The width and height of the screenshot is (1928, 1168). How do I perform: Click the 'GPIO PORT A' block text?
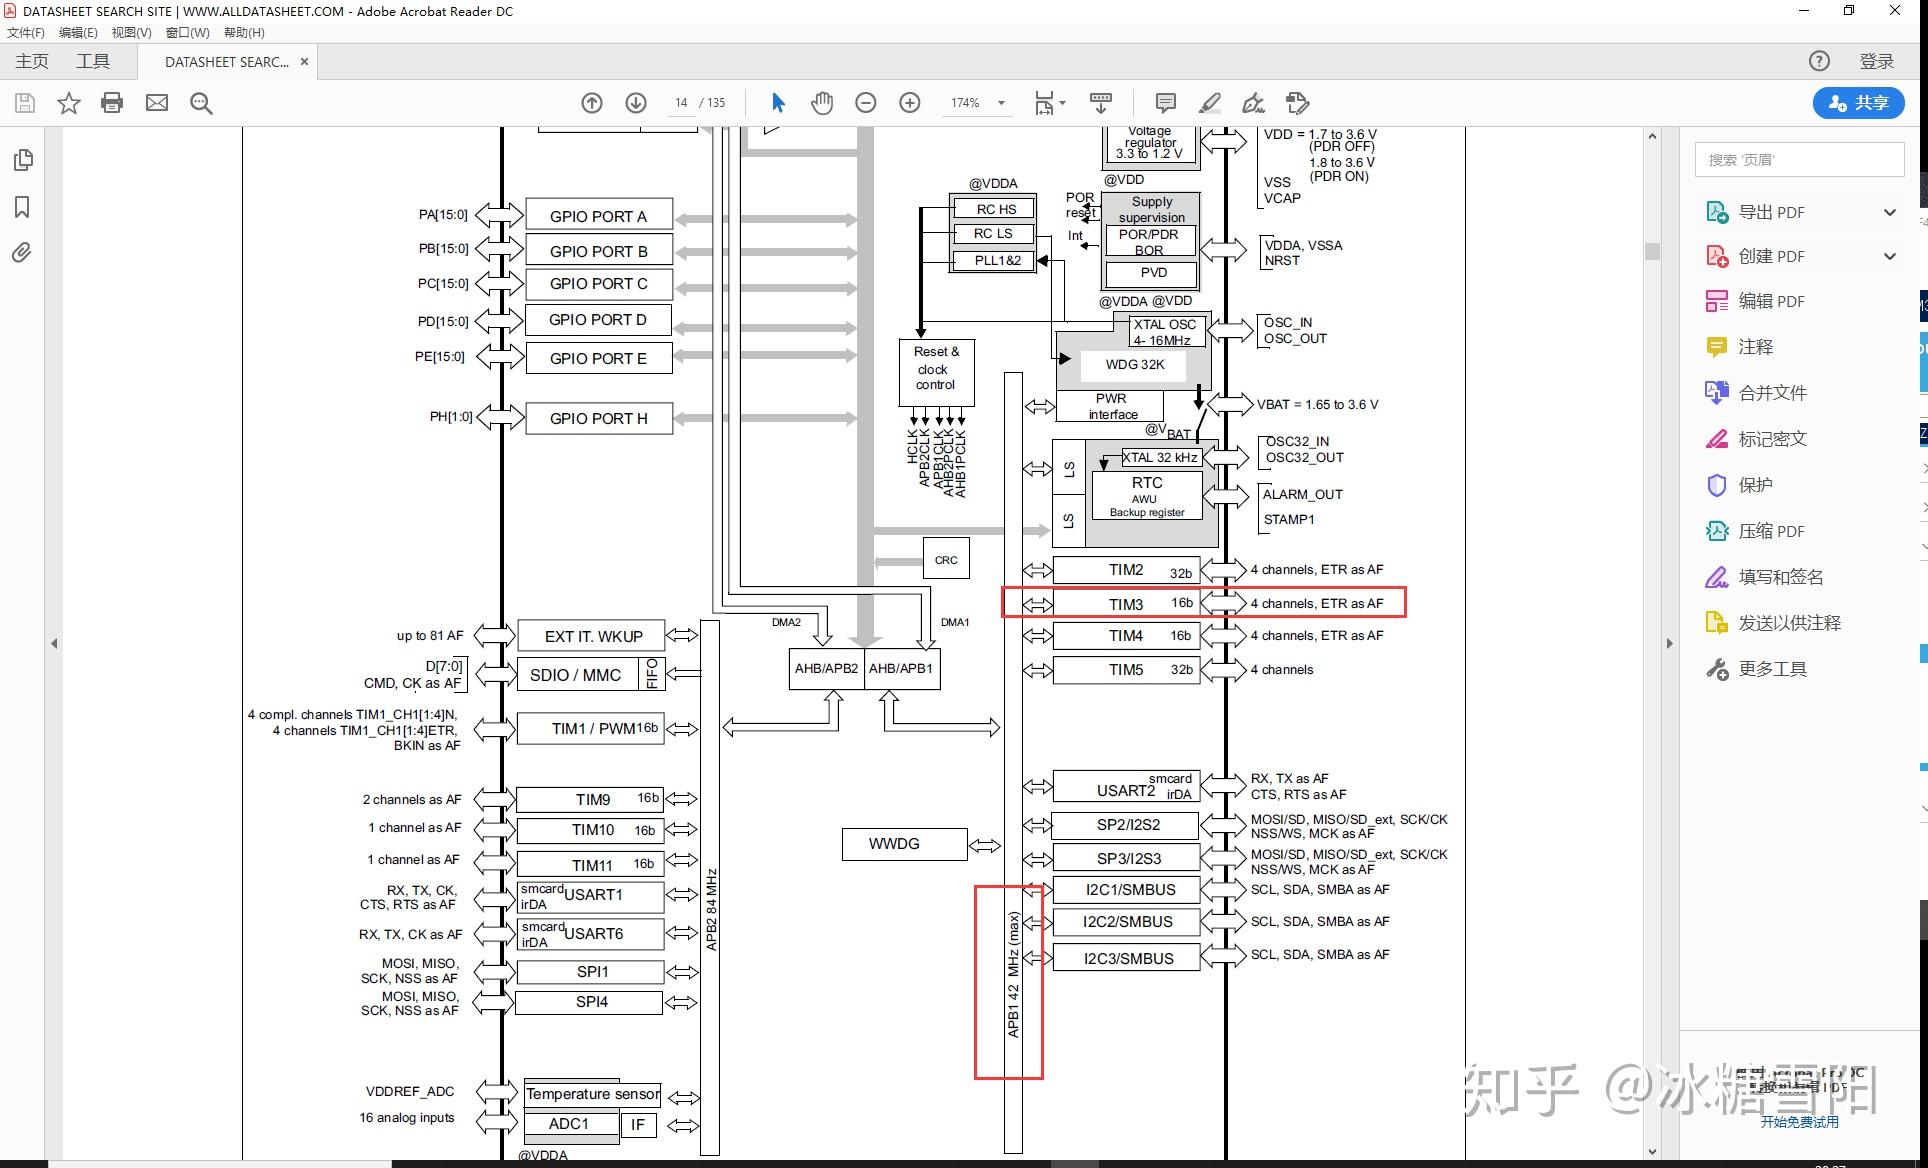pos(598,216)
